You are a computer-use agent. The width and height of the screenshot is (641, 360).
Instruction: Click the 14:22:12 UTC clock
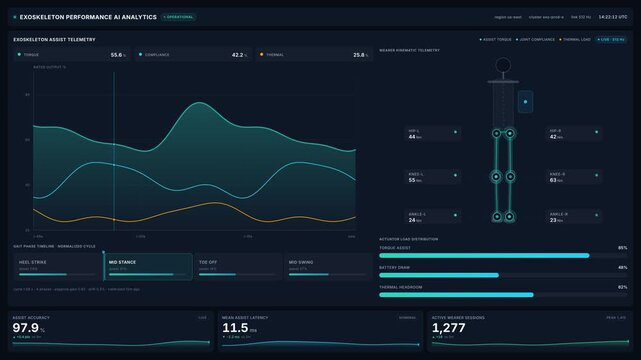click(613, 17)
